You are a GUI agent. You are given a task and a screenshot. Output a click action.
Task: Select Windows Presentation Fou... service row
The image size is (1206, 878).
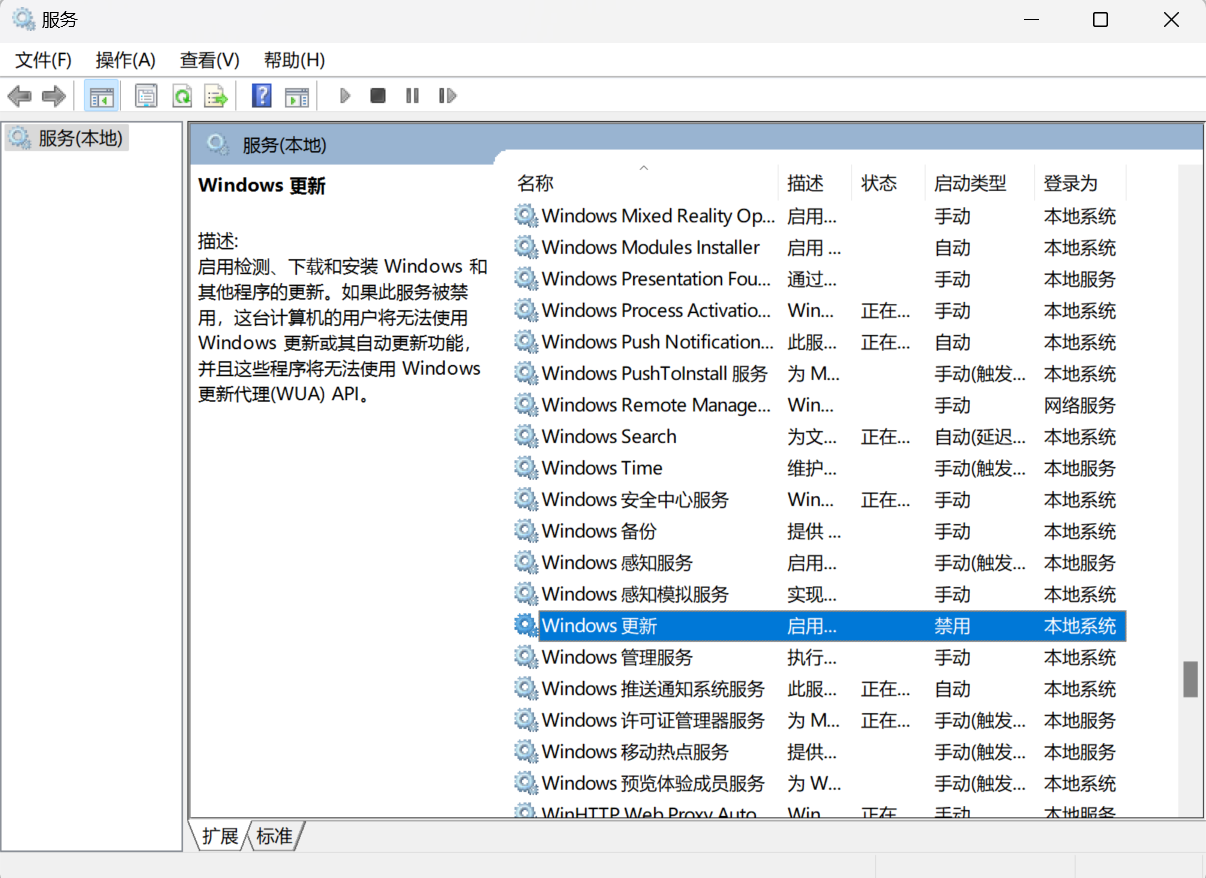point(819,279)
